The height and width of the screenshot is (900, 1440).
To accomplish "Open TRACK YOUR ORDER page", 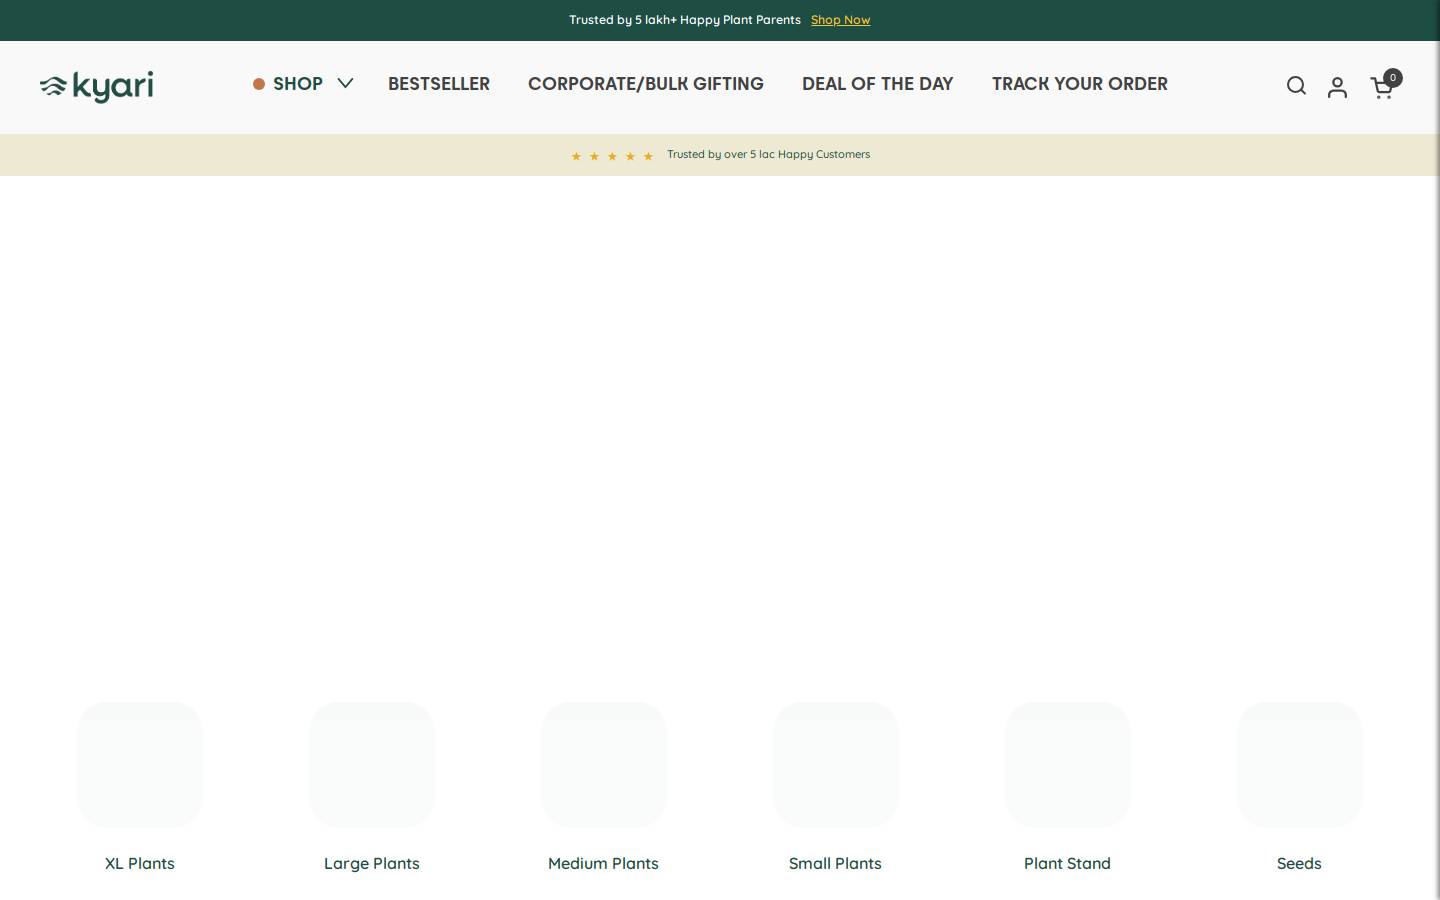I will pos(1080,84).
